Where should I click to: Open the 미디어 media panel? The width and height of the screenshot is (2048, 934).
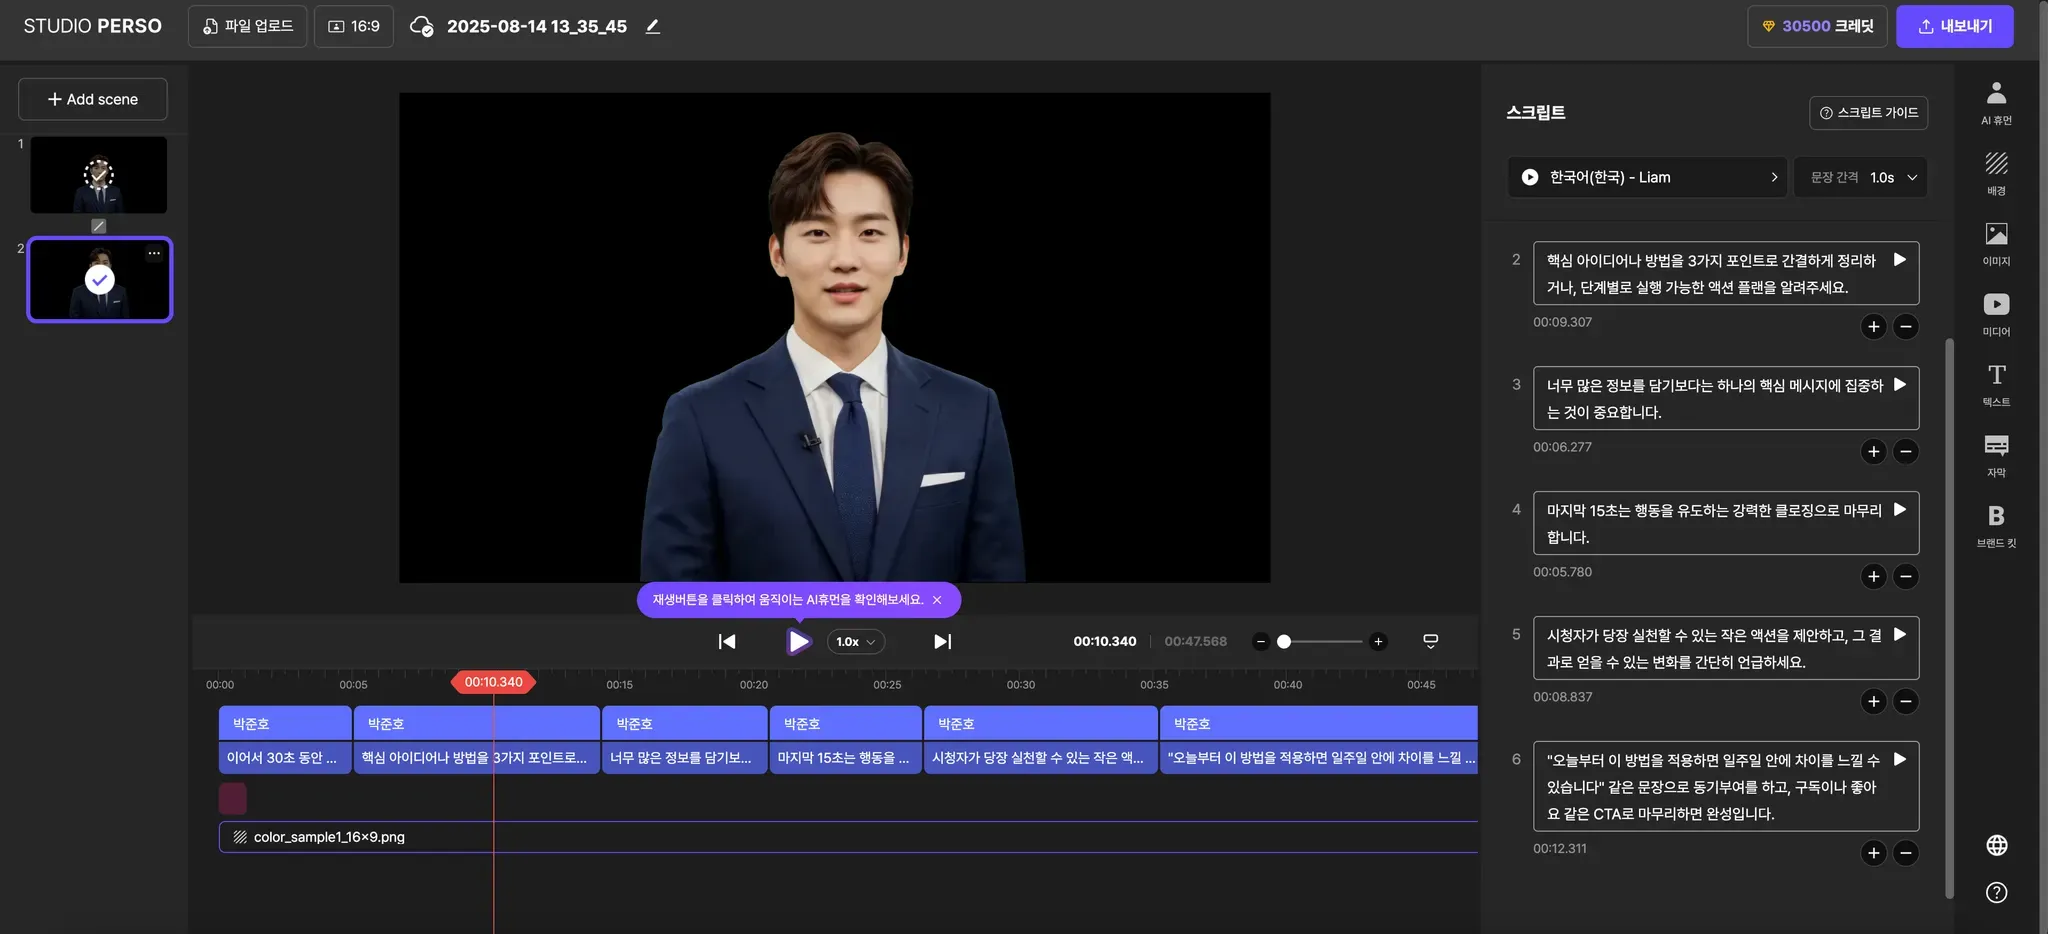click(x=1996, y=313)
